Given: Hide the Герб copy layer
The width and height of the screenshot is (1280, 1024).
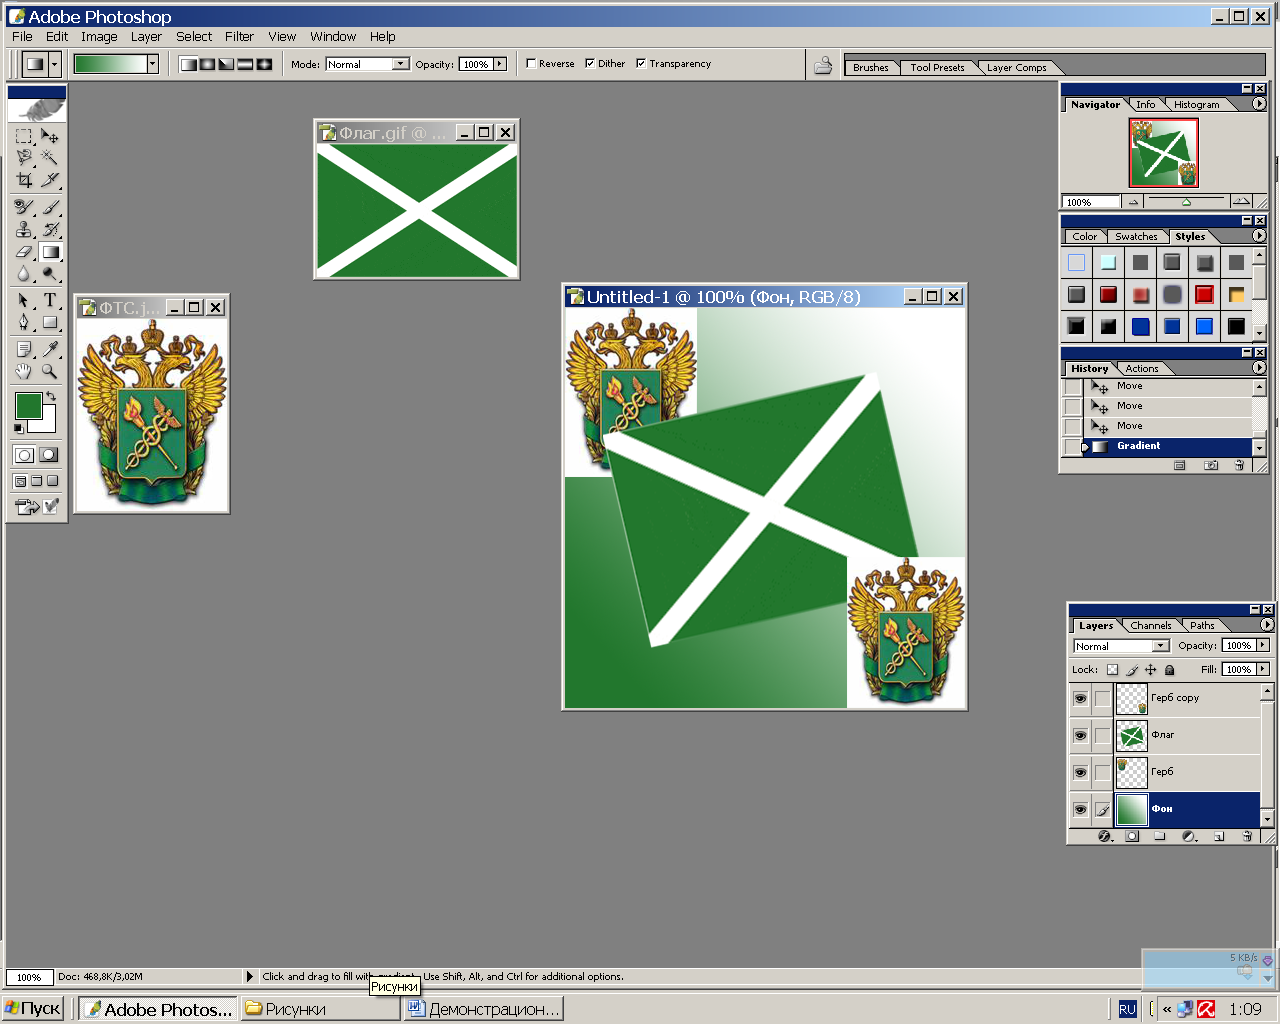Looking at the screenshot, I should tap(1080, 698).
